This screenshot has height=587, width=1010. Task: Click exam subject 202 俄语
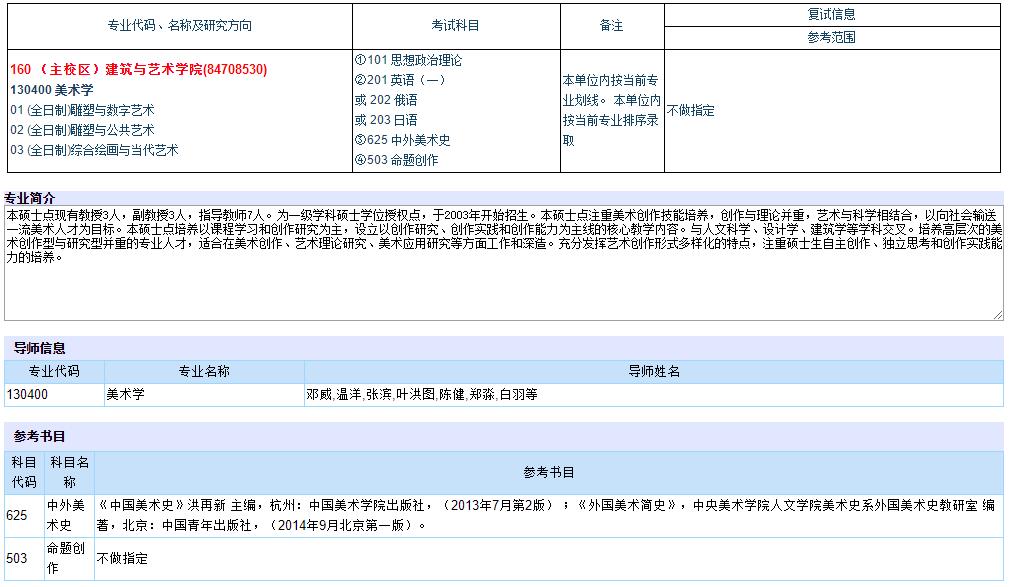click(x=386, y=100)
